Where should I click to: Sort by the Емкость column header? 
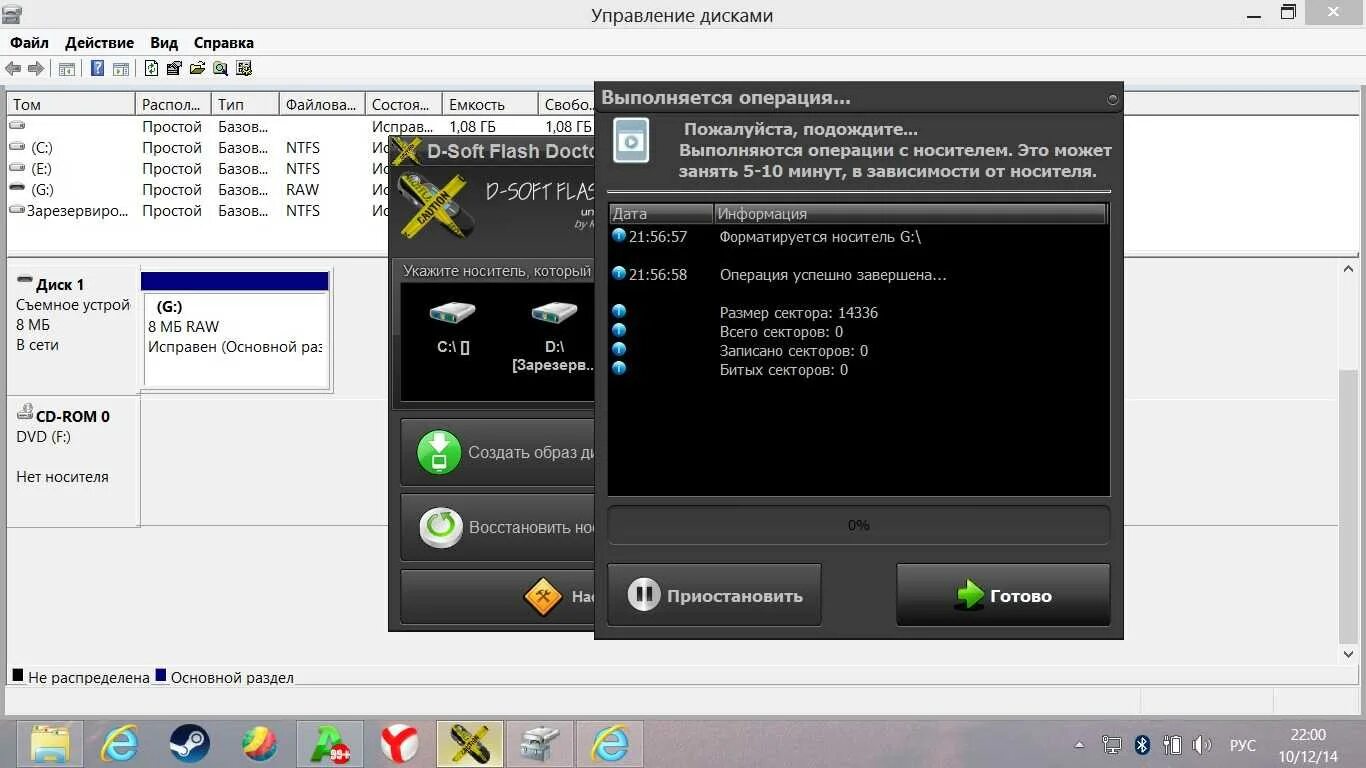(x=490, y=104)
